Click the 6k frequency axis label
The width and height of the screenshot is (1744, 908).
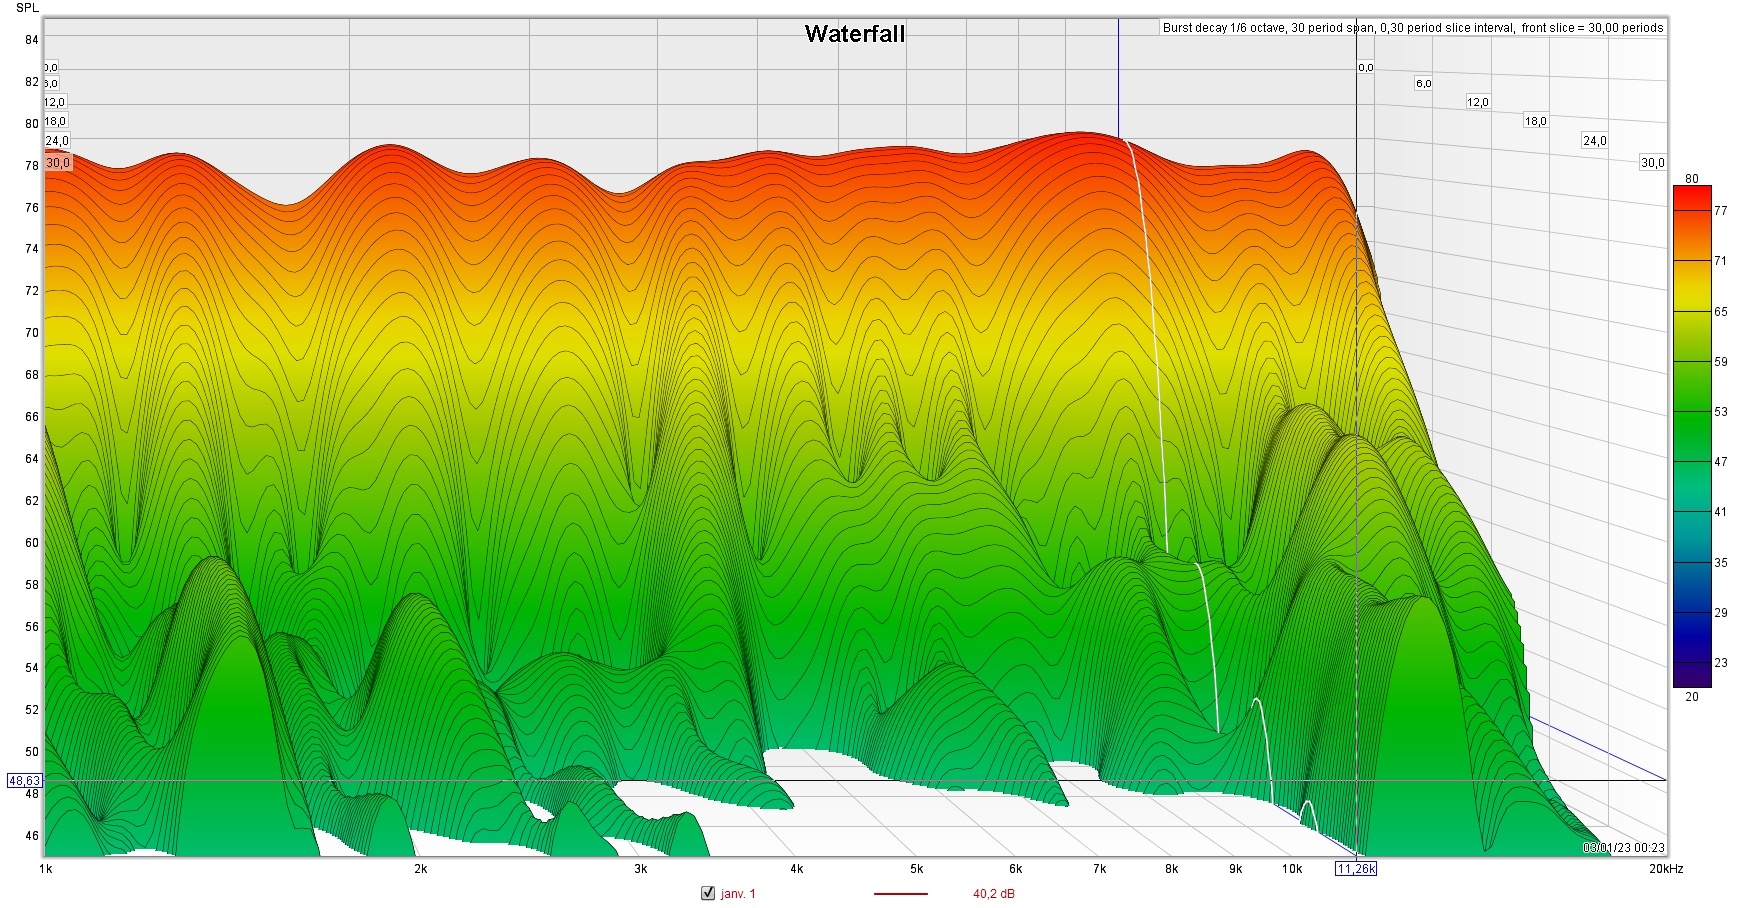pos(1015,869)
